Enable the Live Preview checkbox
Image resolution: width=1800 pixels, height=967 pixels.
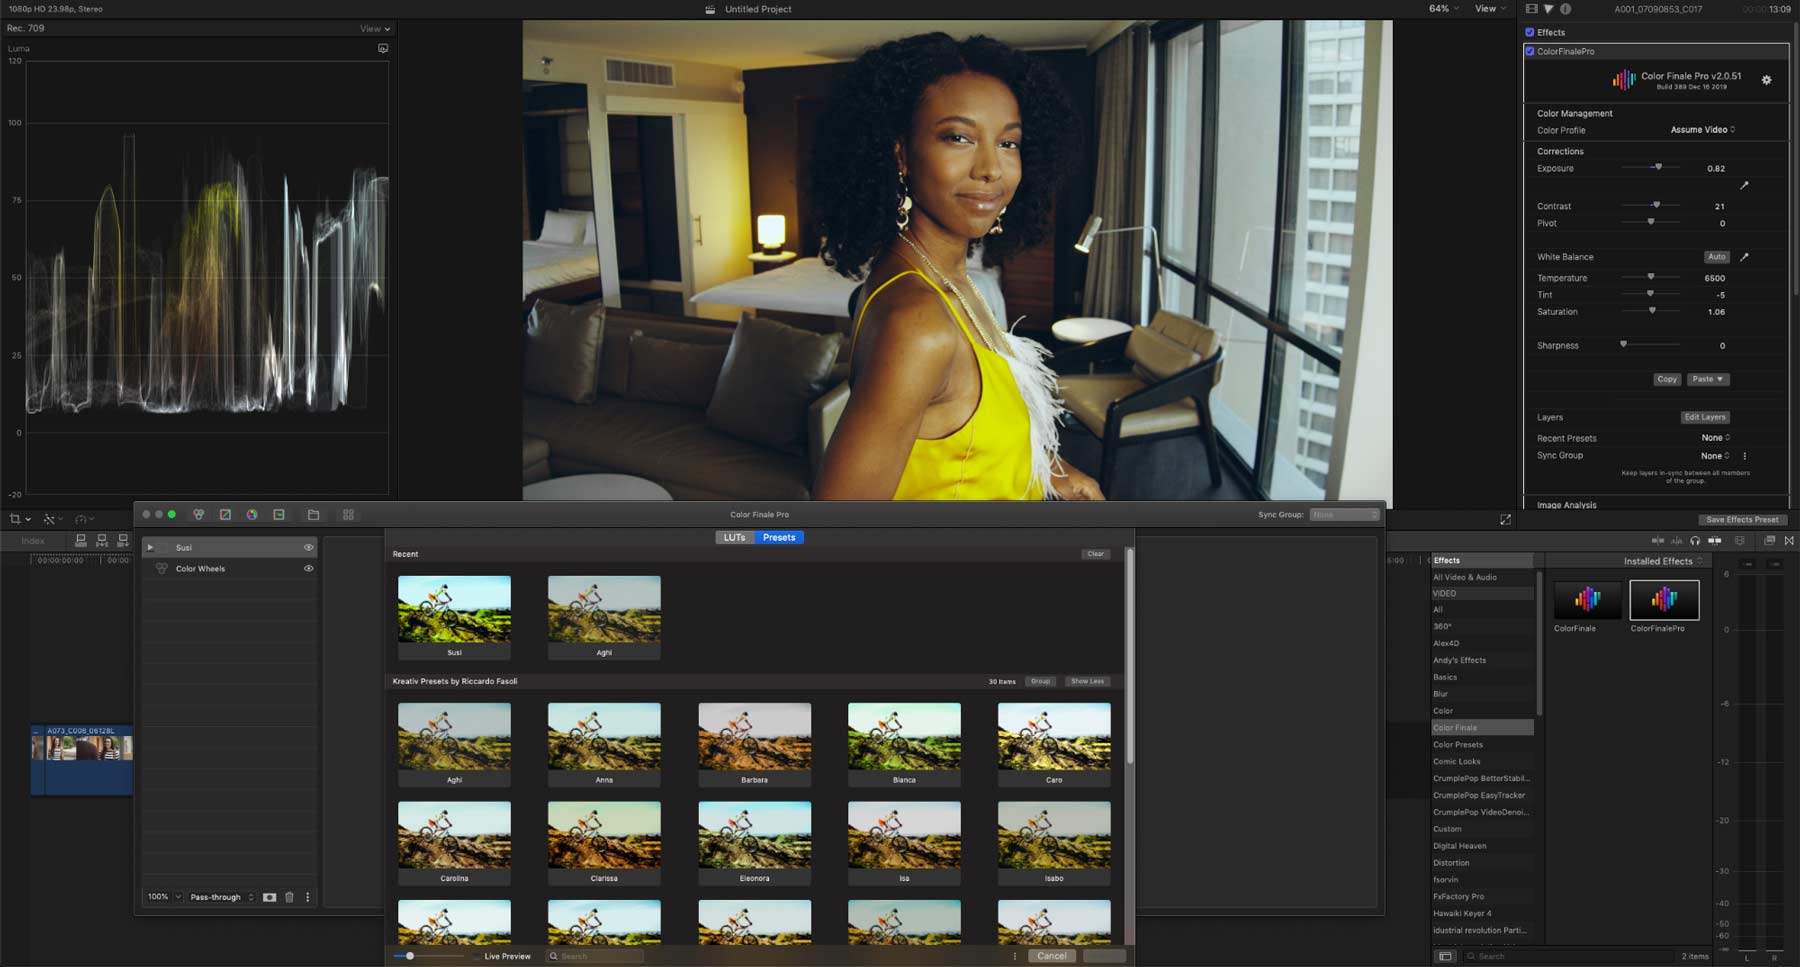[x=477, y=956]
